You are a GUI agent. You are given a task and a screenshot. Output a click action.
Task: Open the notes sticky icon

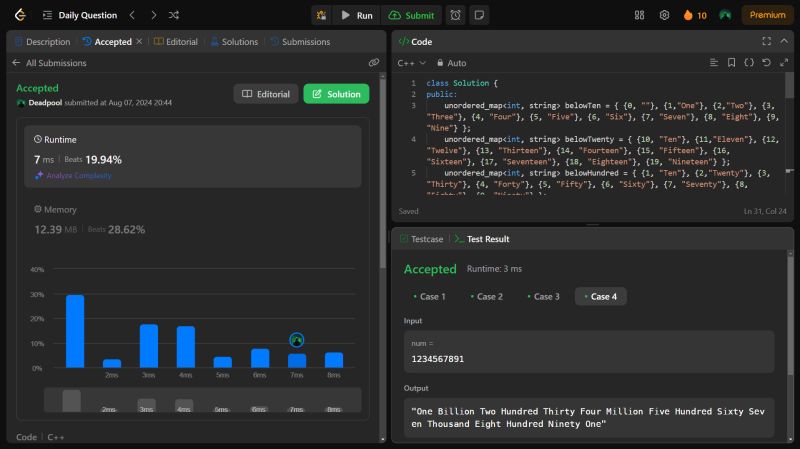tap(479, 15)
